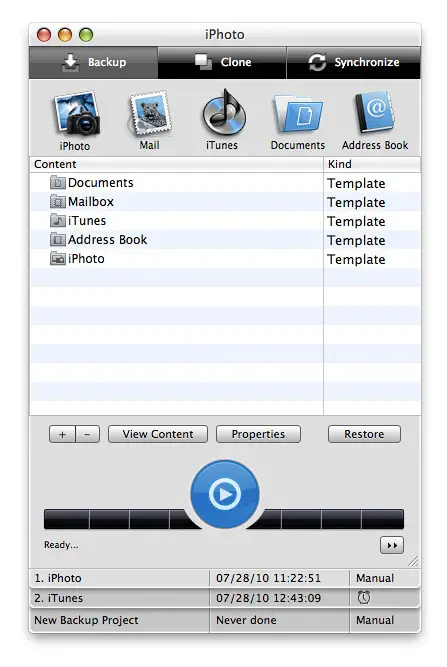This screenshot has height=667, width=447.
Task: Click the 07/28/10 12:43:09 date cell
Action: click(279, 598)
